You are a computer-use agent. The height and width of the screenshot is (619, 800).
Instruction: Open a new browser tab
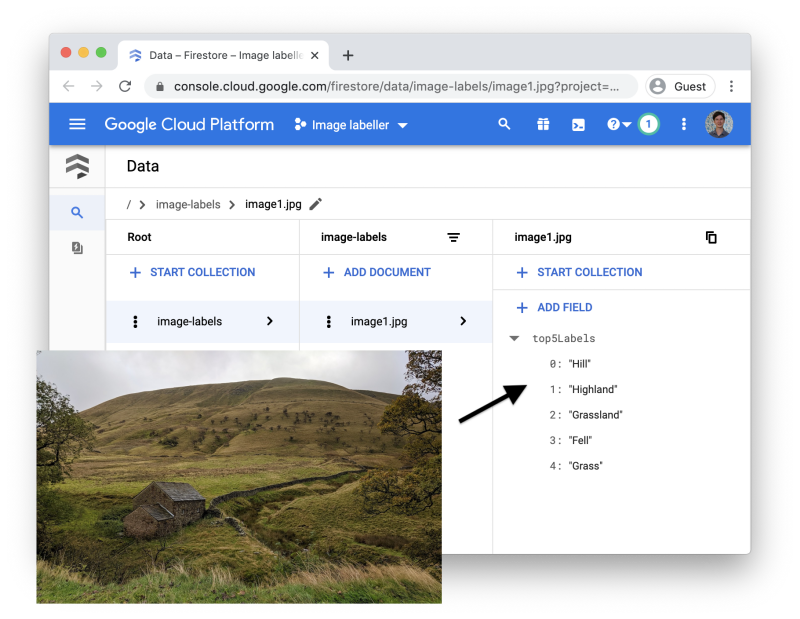[348, 55]
